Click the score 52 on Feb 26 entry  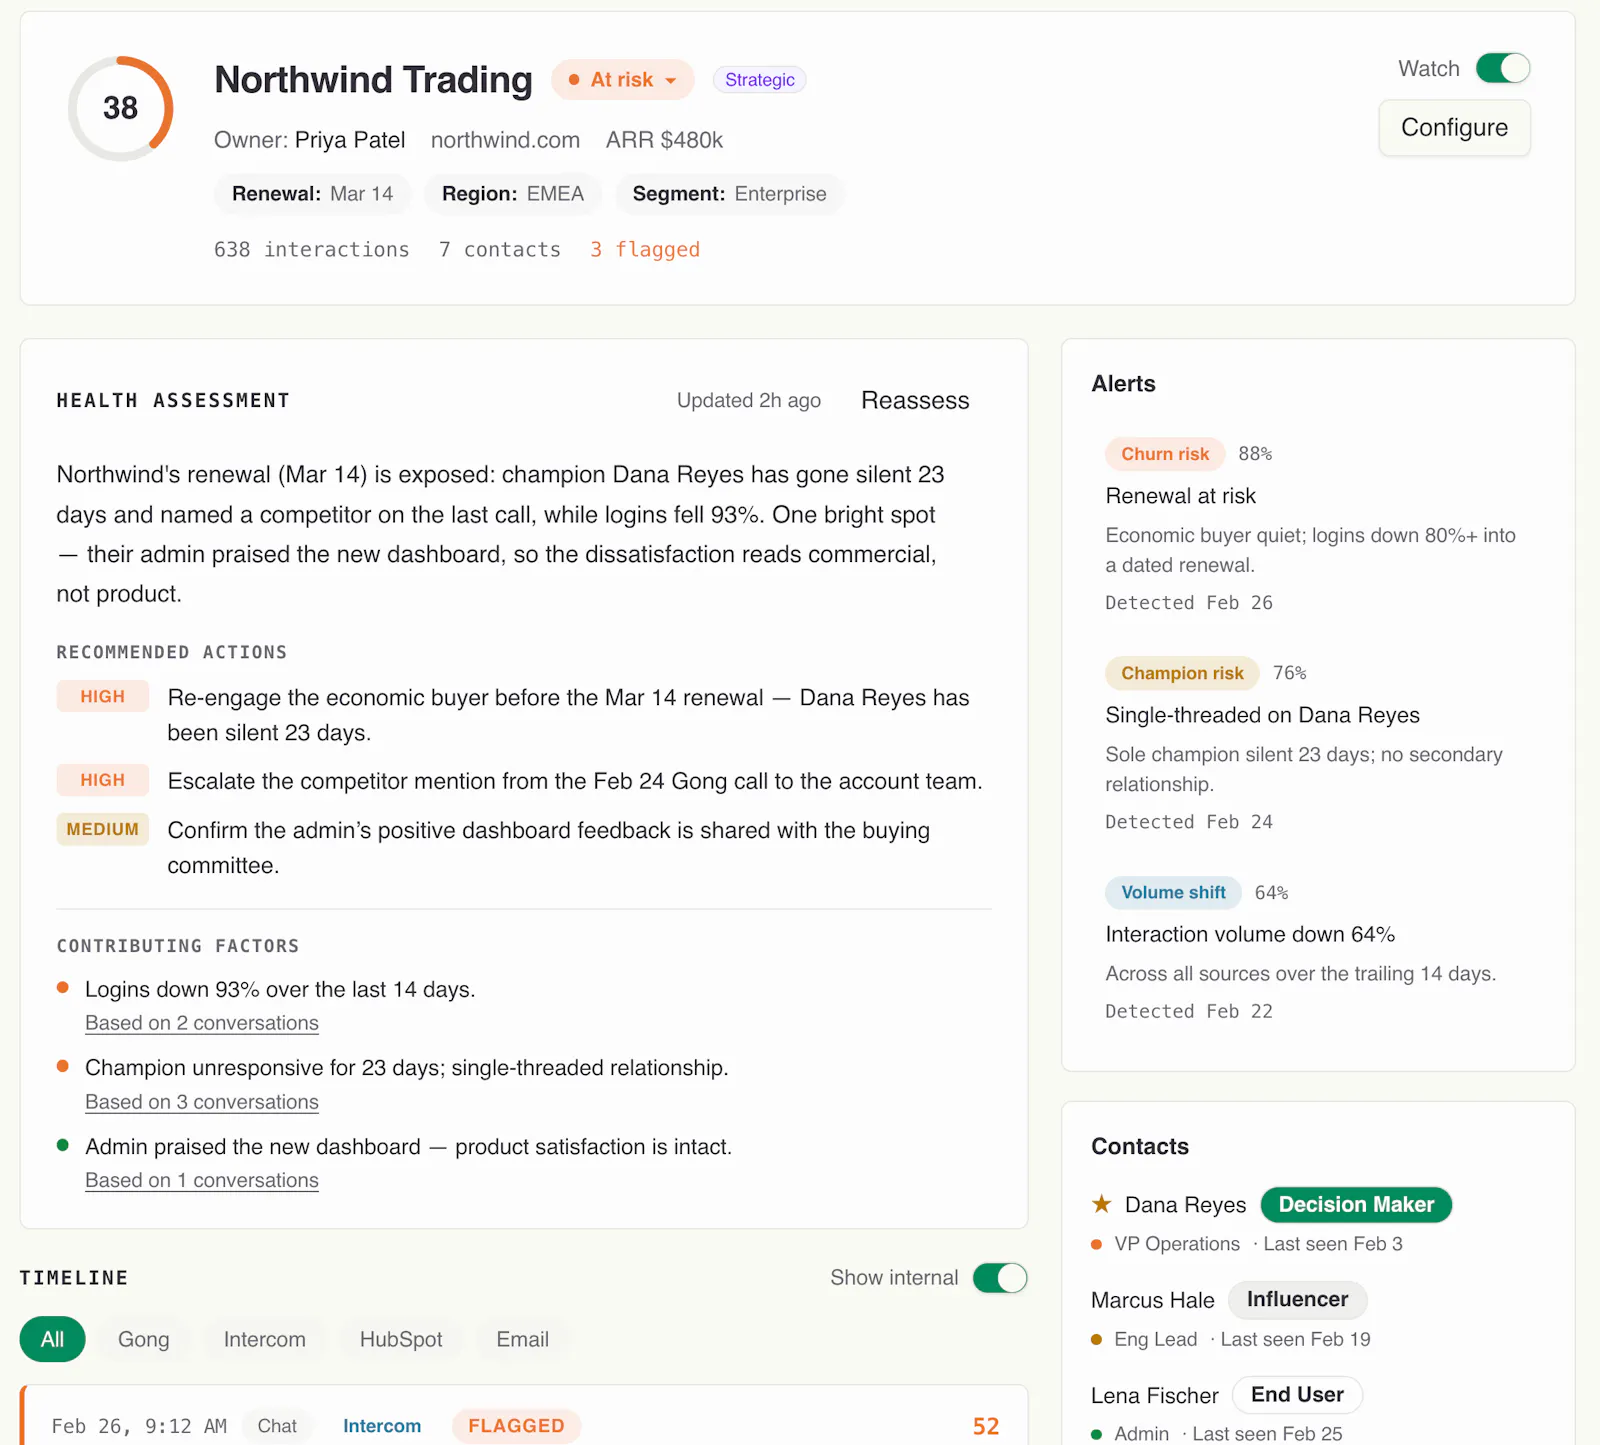(x=986, y=1427)
